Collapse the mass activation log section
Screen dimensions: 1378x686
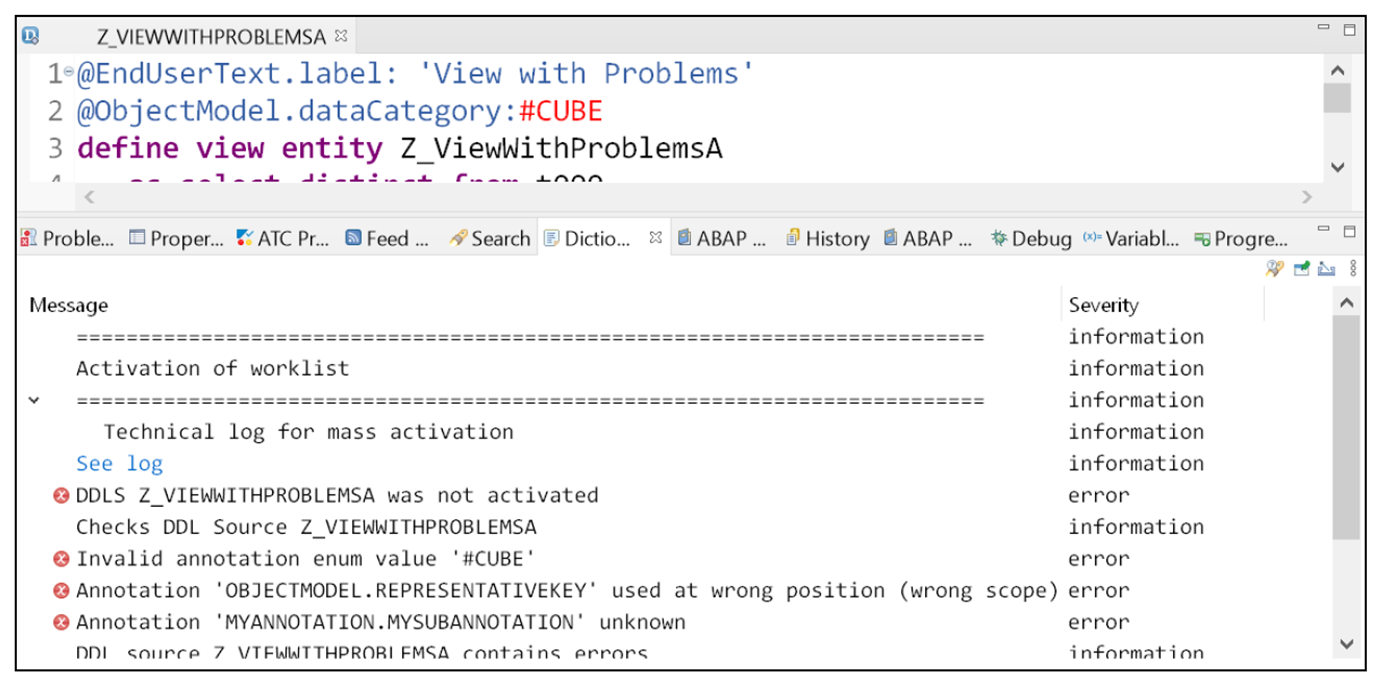36,399
